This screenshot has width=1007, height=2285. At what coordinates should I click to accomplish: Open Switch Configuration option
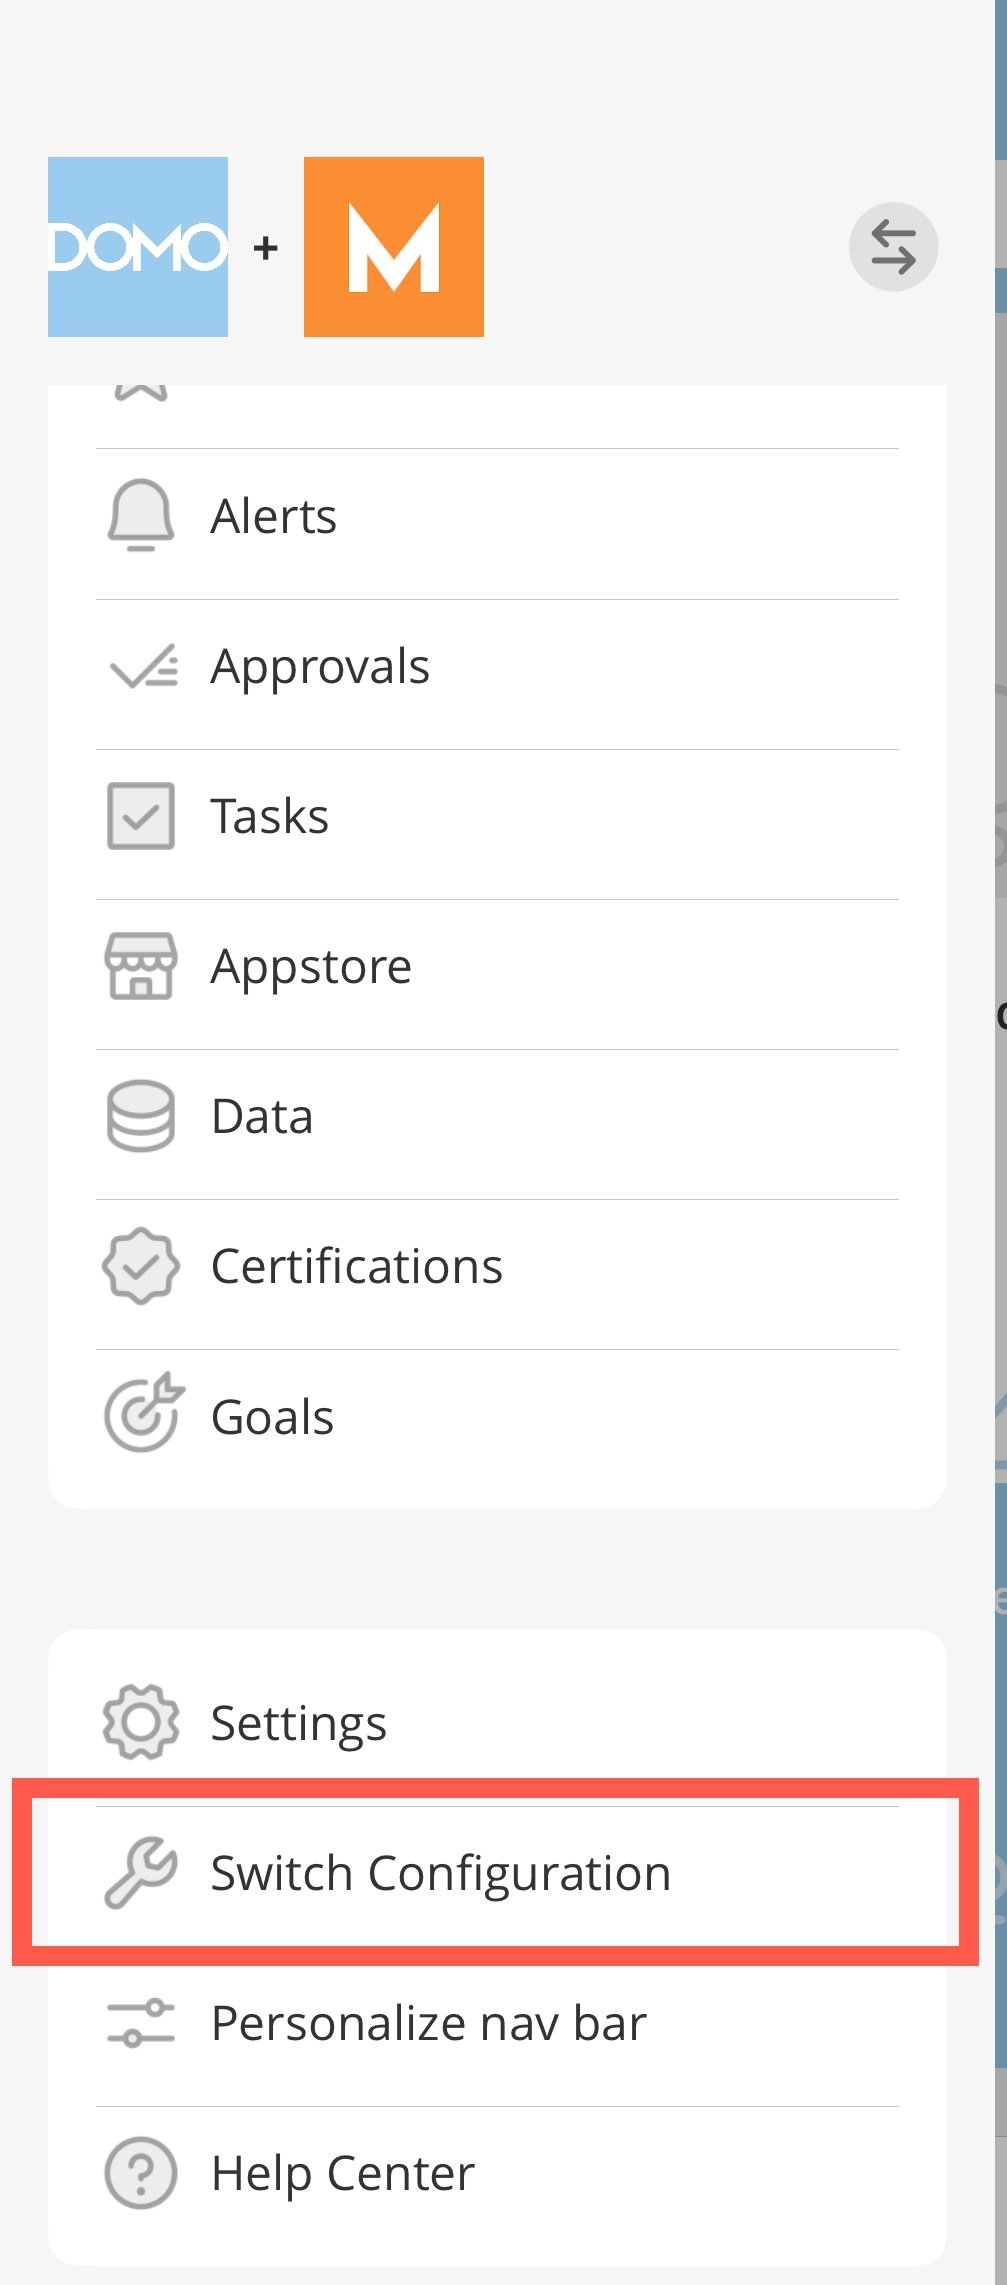coord(497,1873)
